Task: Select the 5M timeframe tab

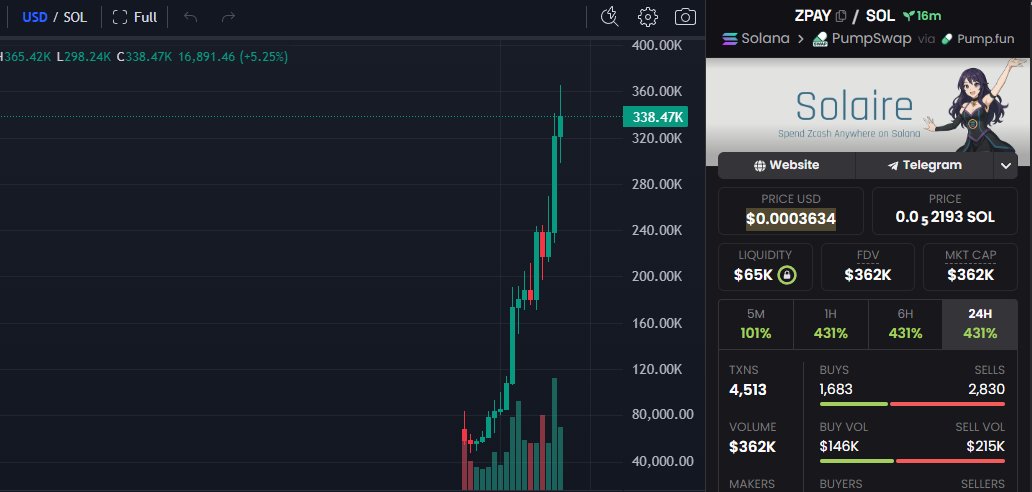Action: click(756, 324)
